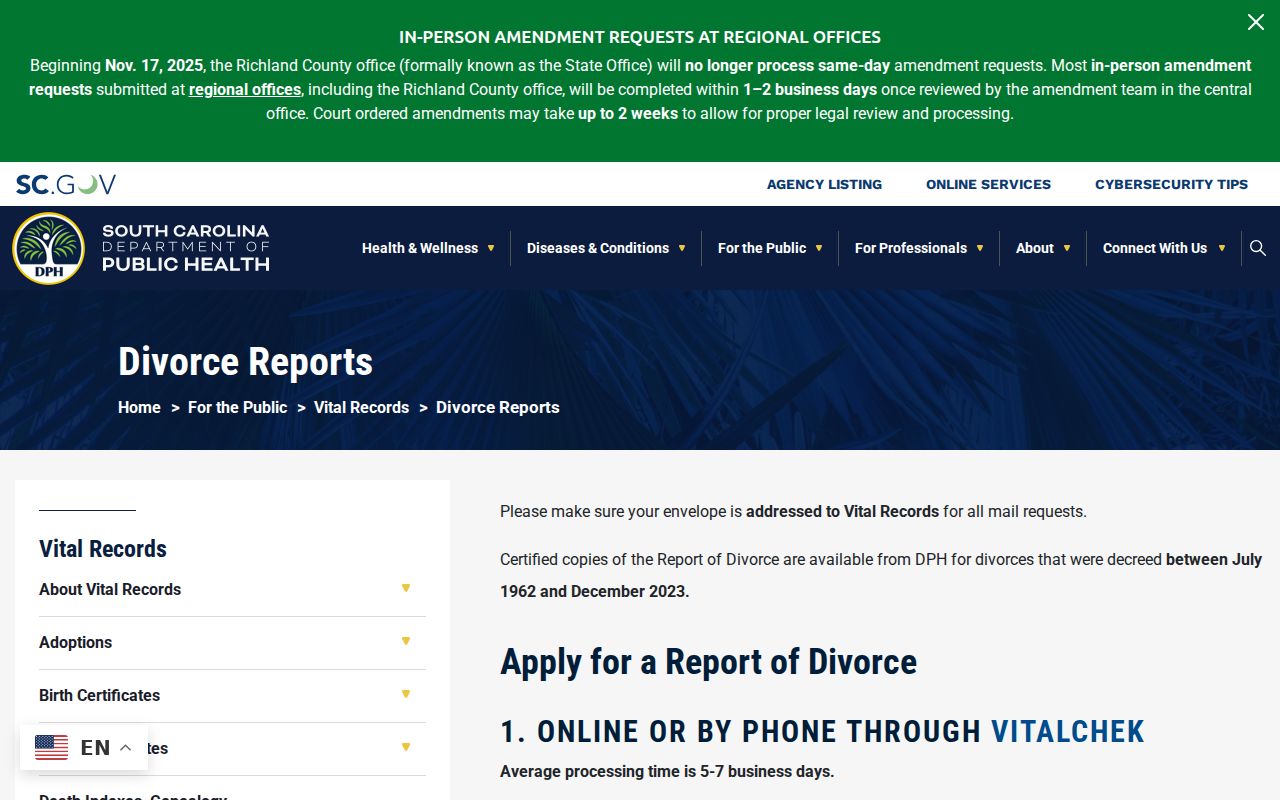This screenshot has width=1280, height=800.
Task: Open the About menu
Action: tap(1035, 248)
